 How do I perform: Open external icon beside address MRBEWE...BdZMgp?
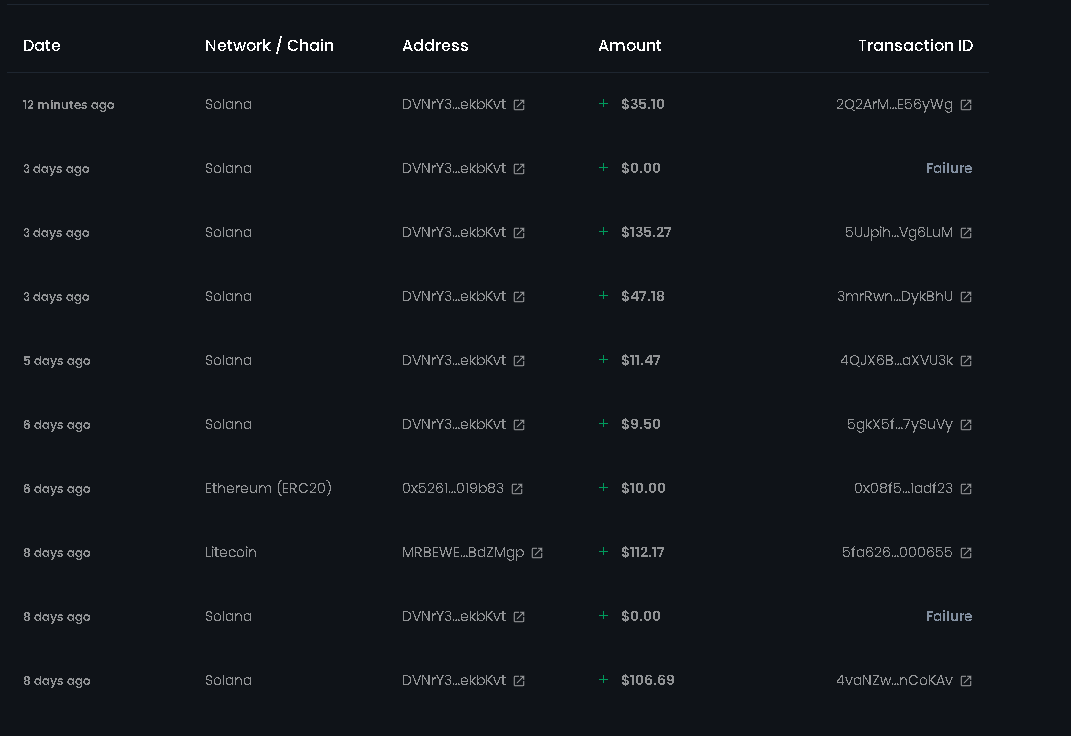[x=537, y=553]
